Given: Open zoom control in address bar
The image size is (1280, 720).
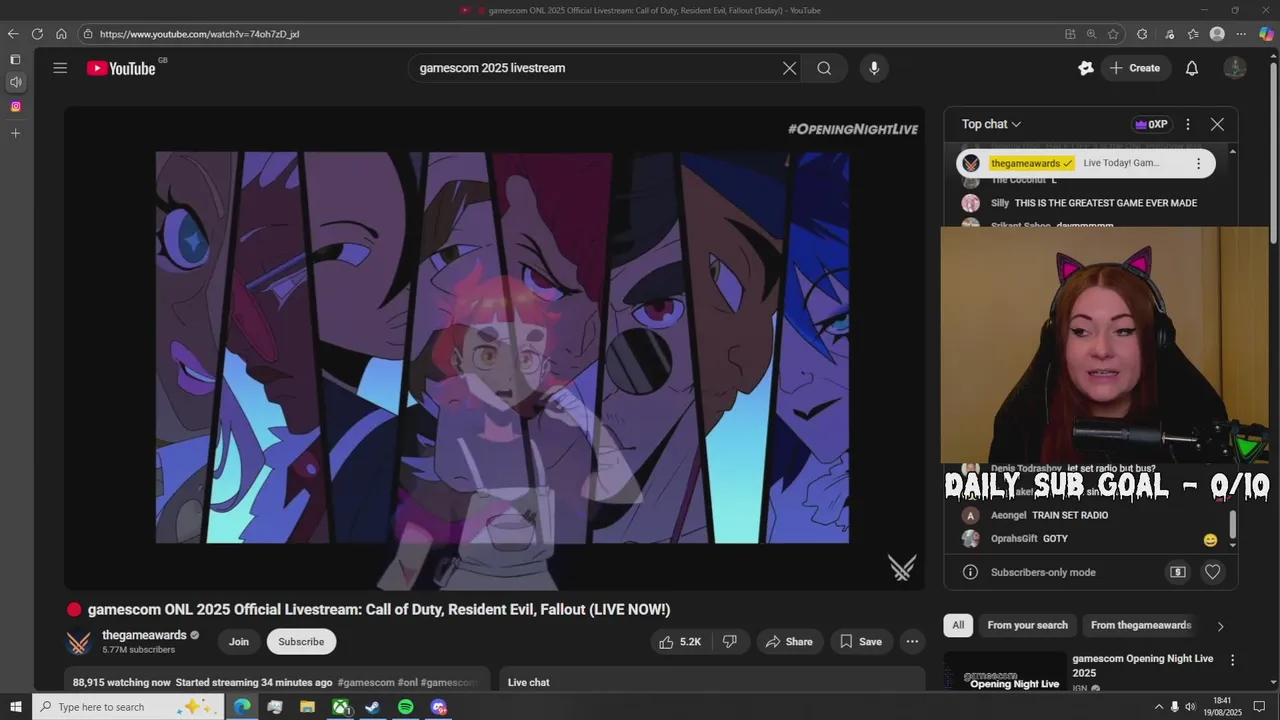Looking at the screenshot, I should coord(1092,34).
